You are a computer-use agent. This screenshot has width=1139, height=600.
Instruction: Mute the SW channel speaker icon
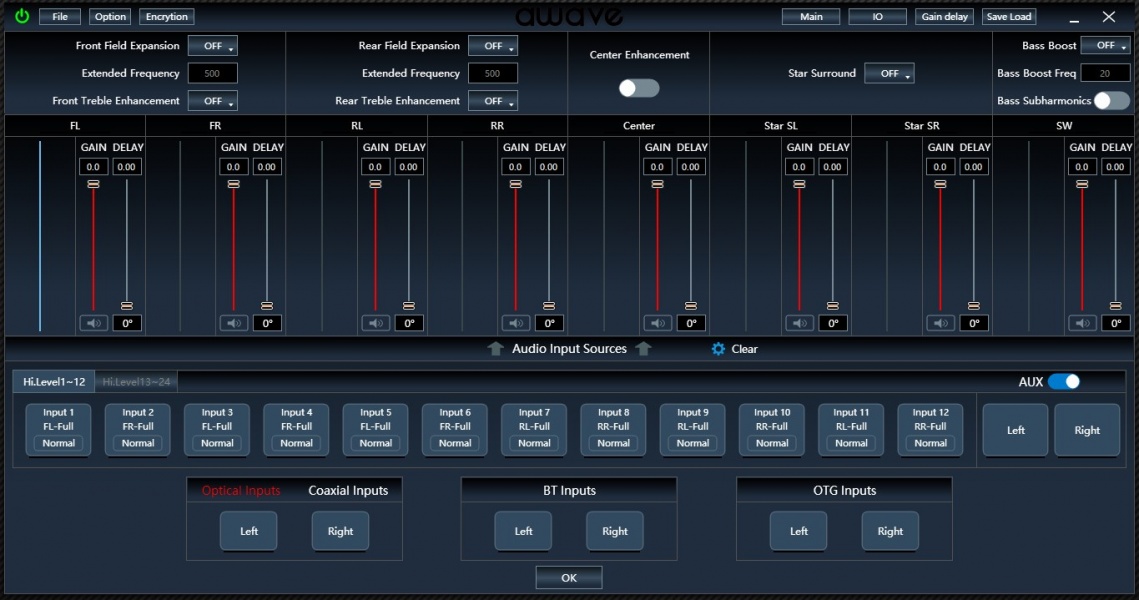pyautogui.click(x=1082, y=323)
